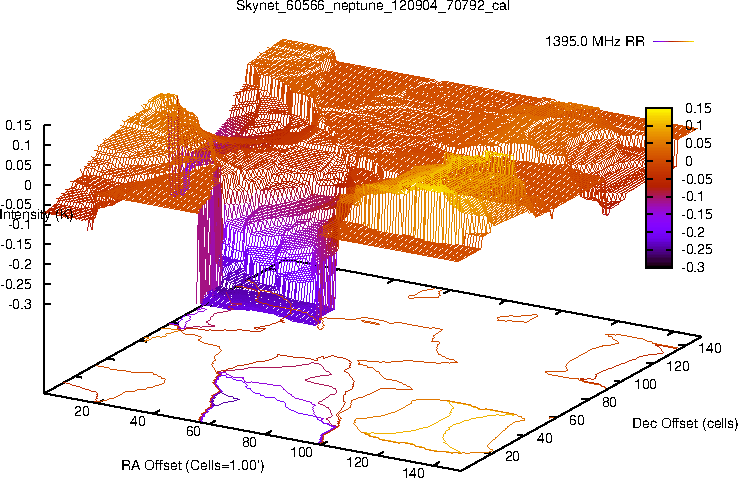Image resolution: width=738 pixels, height=478 pixels.
Task: Select the -0.2 tick on the Intensity axis
Action: pos(20,264)
